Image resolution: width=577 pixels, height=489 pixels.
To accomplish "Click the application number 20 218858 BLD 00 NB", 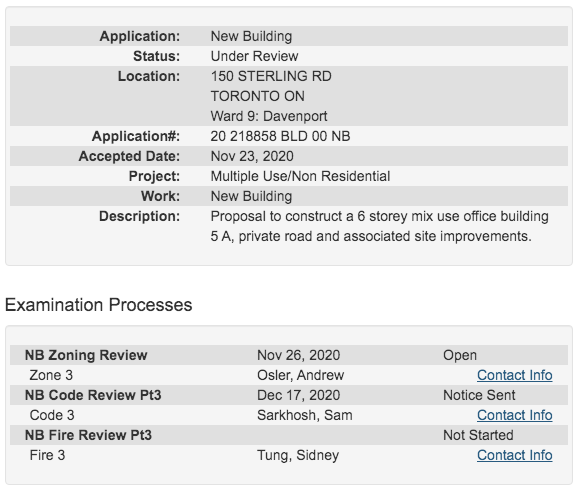I will [280, 137].
